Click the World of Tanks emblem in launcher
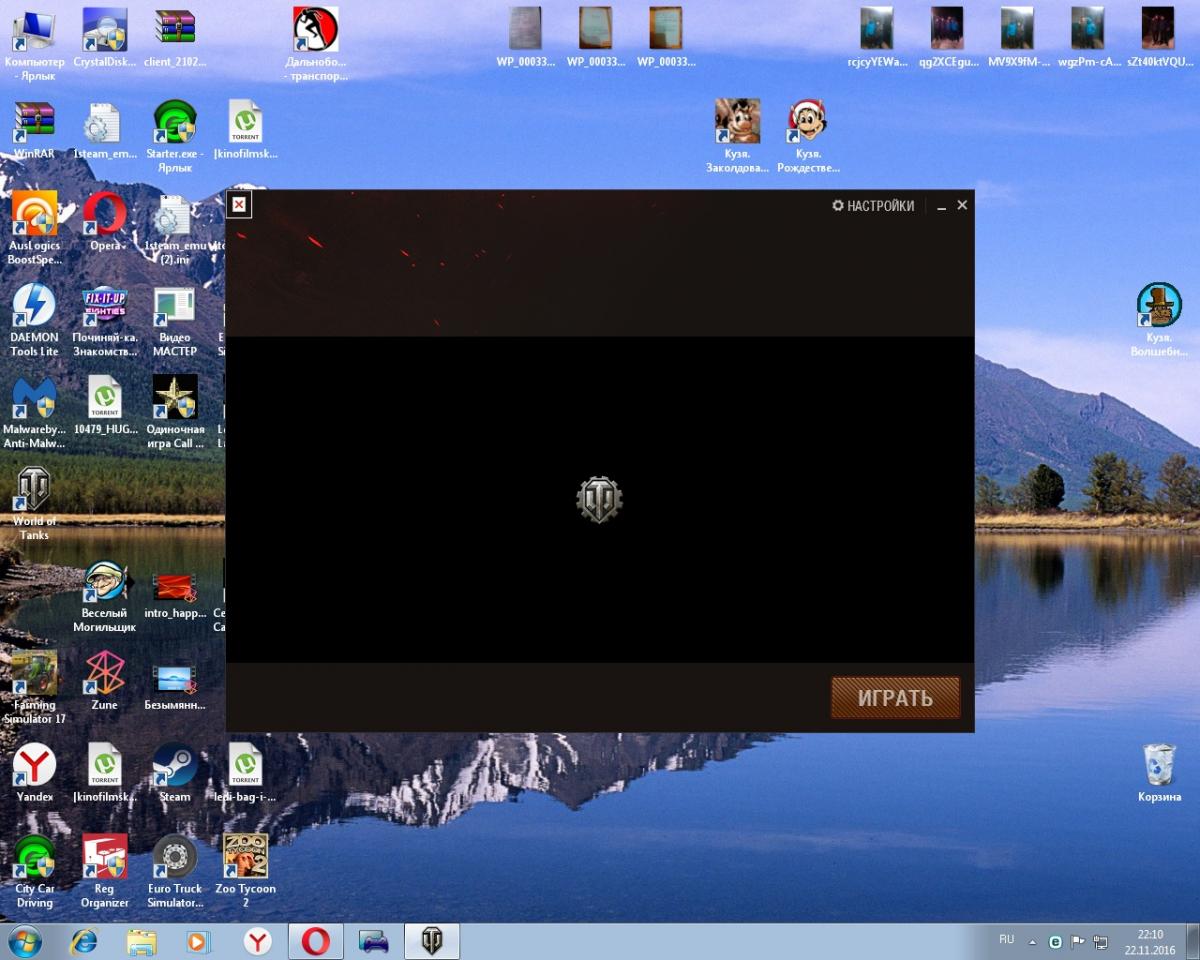 click(x=600, y=498)
